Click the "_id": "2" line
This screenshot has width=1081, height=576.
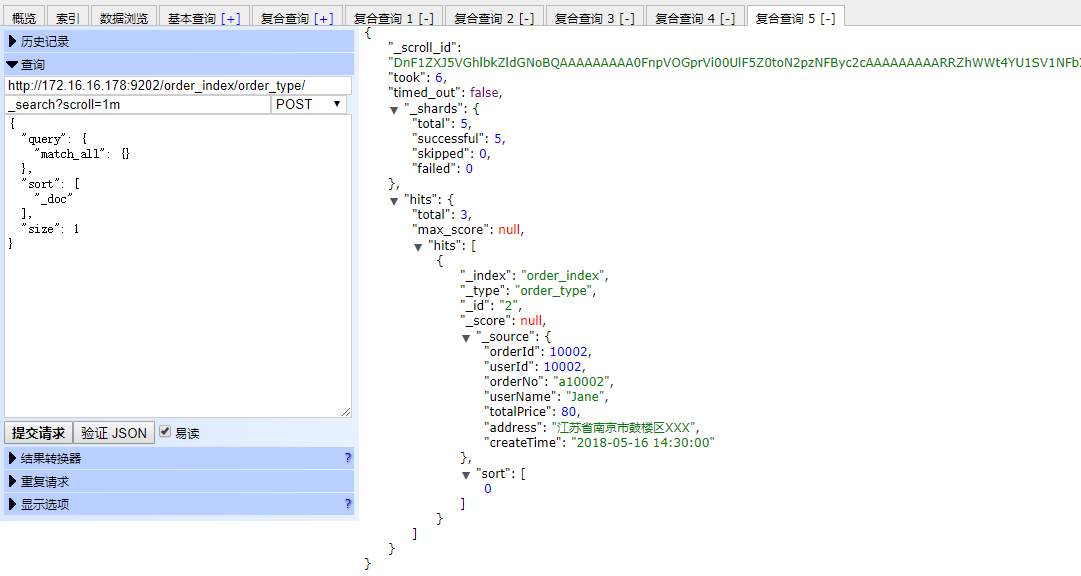491,306
